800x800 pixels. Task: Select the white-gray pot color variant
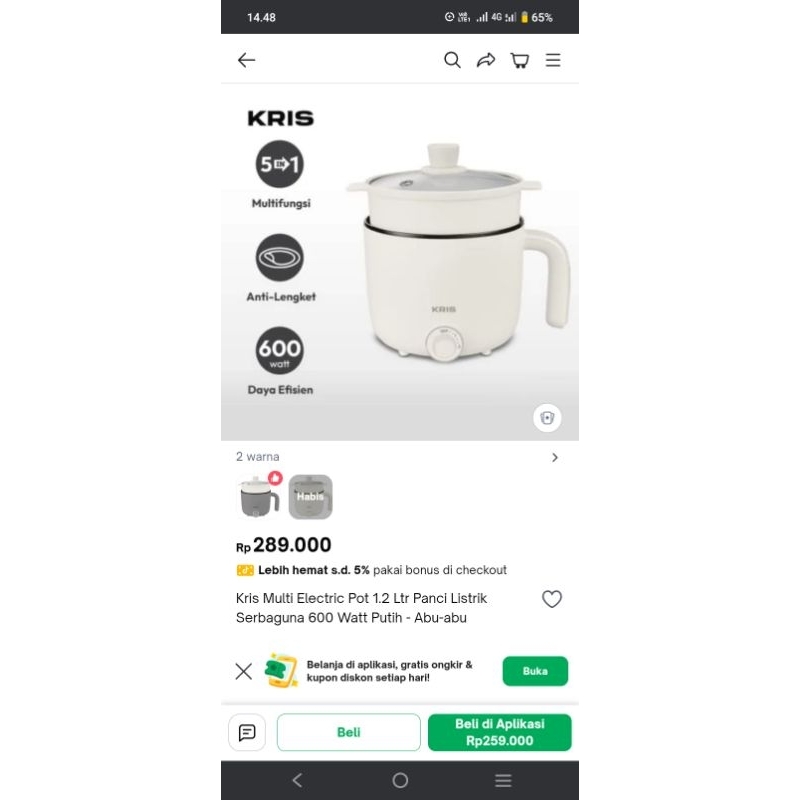(x=259, y=496)
